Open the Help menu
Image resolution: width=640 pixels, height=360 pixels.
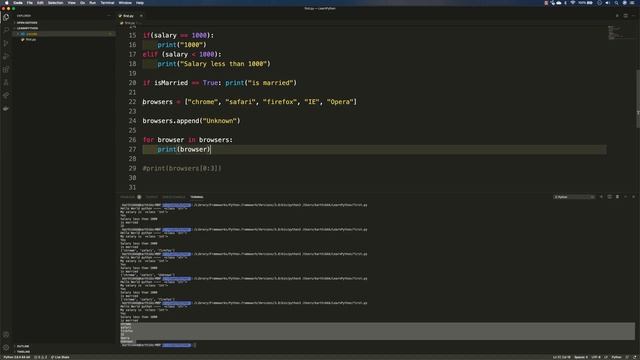click(x=140, y=3)
